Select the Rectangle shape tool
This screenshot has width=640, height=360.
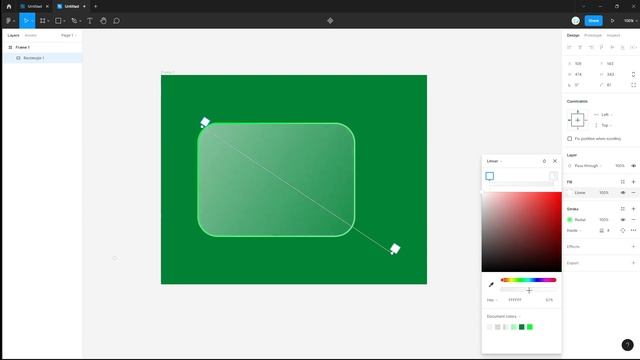[x=58, y=20]
